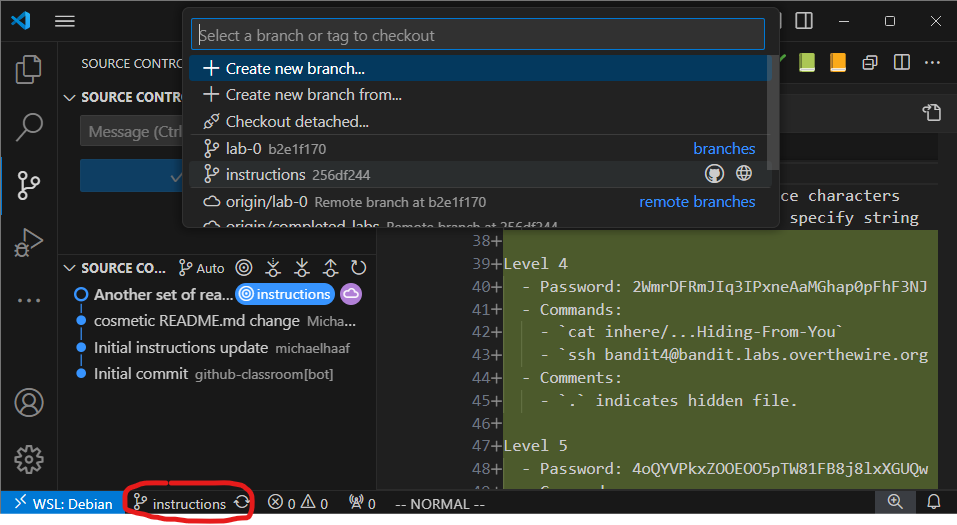Collapse the source control graph section
The height and width of the screenshot is (525, 957).
(70, 268)
